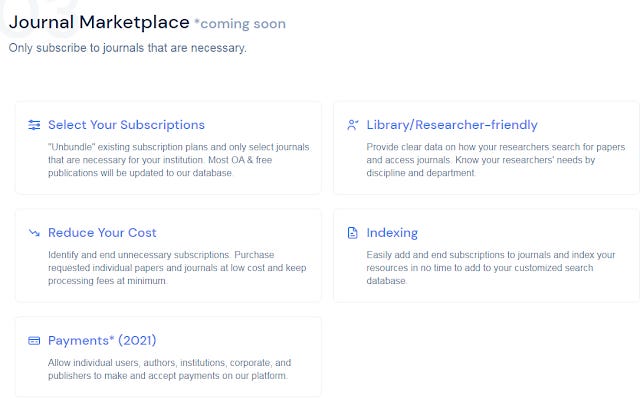Select the Indexing heading
Viewport: 640px width, 399px height.
[392, 233]
